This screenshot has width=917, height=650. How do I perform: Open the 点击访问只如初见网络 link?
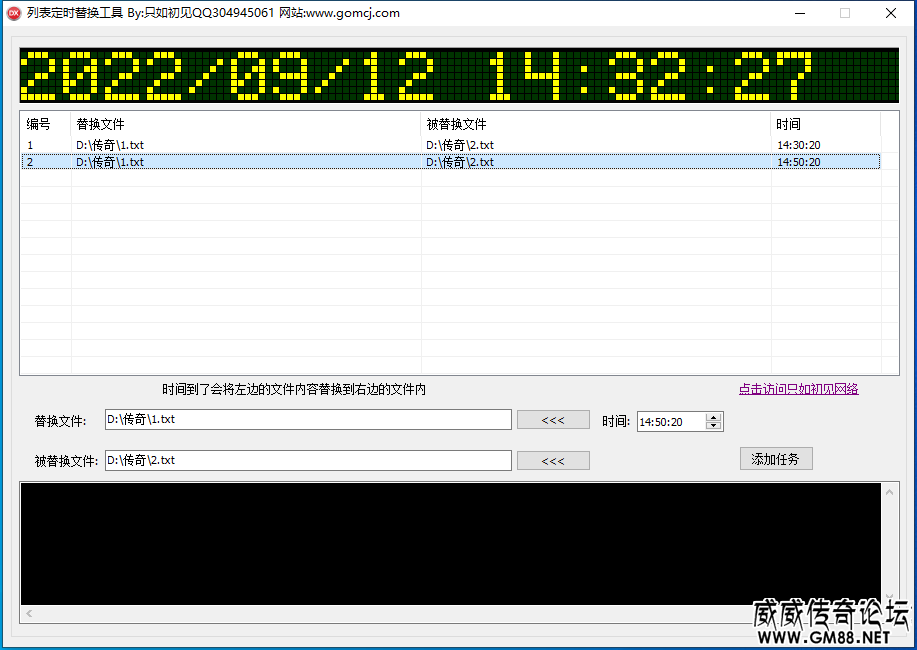pyautogui.click(x=798, y=389)
